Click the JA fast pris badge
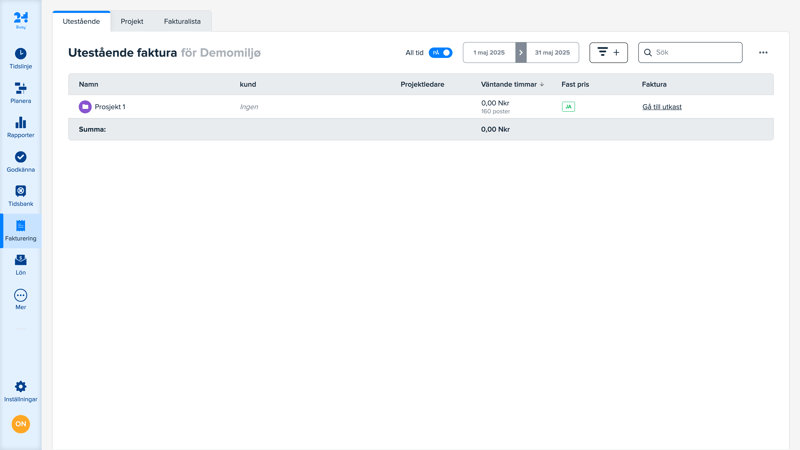 (x=568, y=107)
